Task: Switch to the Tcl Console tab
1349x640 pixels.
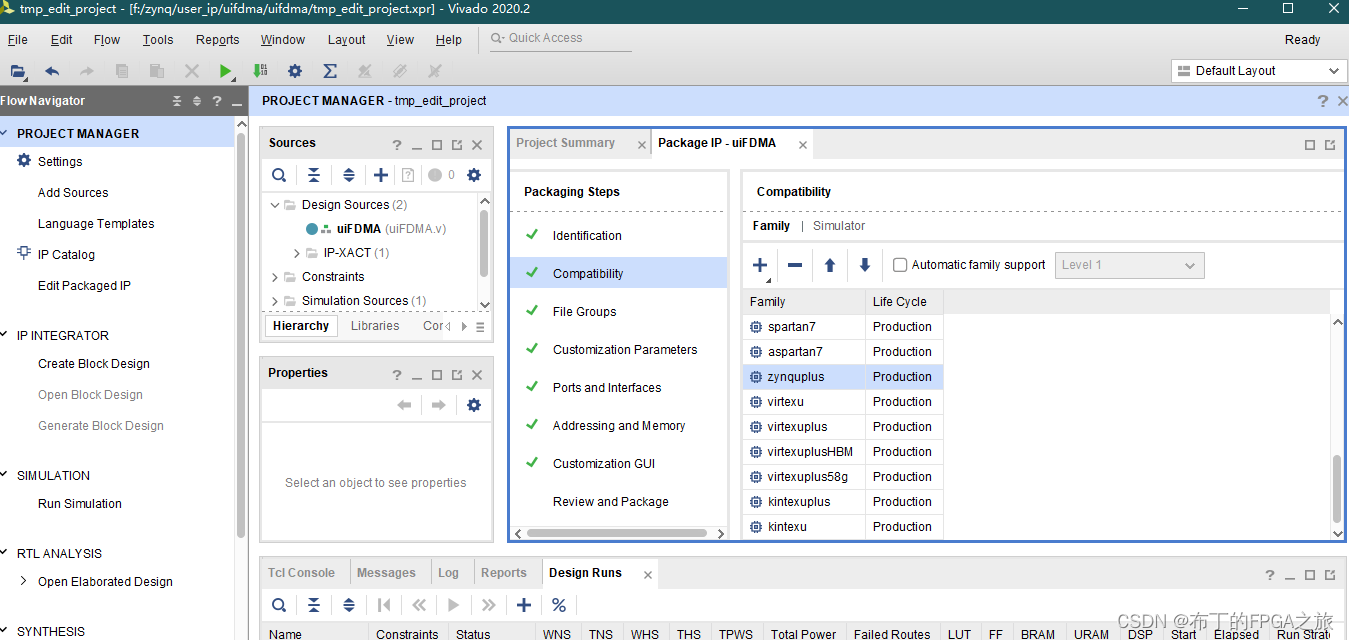Action: click(301, 573)
